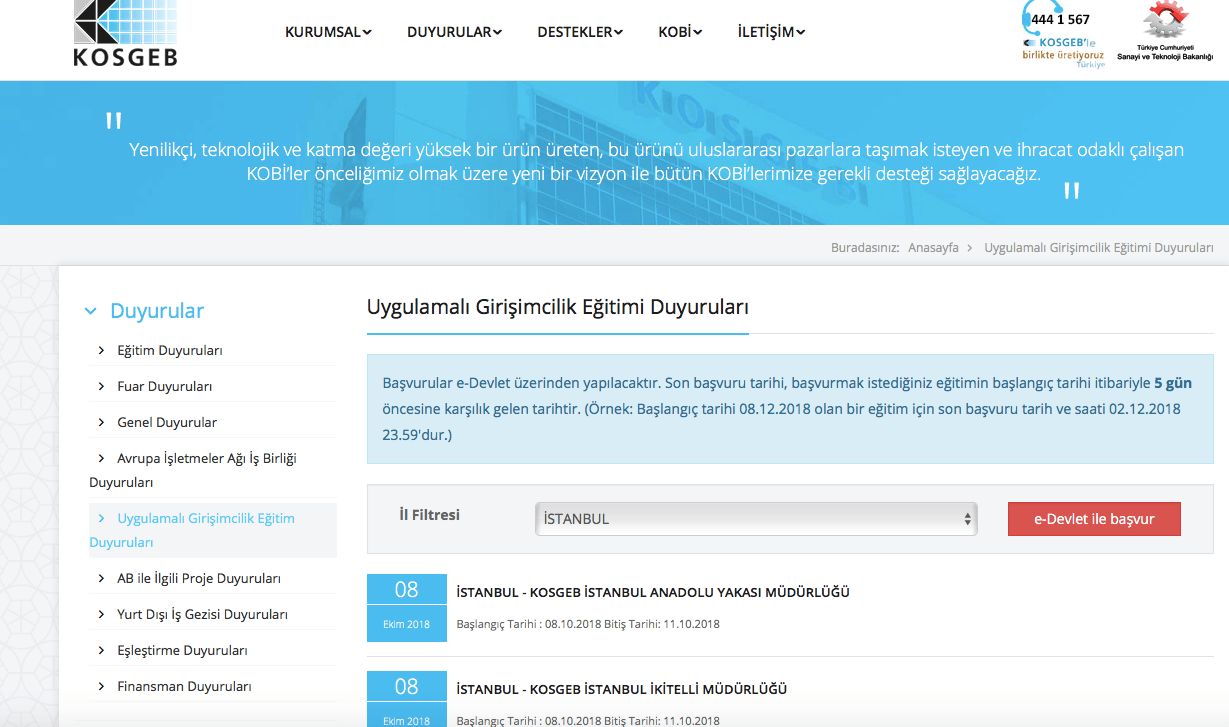Image resolution: width=1229 pixels, height=727 pixels.
Task: Open Finansman Duyuruları in sidebar
Action: click(184, 686)
